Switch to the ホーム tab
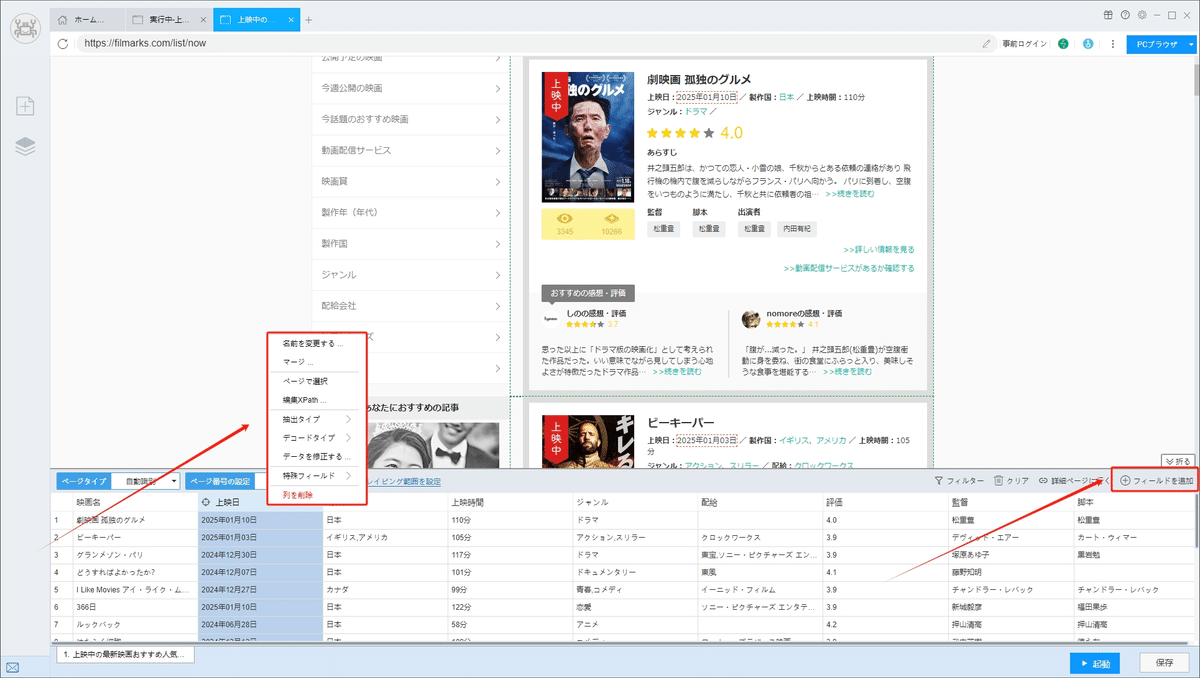The image size is (1200, 678). coord(88,19)
